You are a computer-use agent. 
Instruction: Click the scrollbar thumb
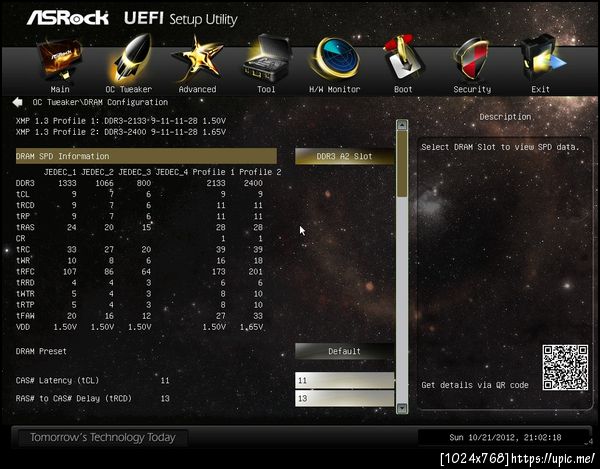pos(402,164)
